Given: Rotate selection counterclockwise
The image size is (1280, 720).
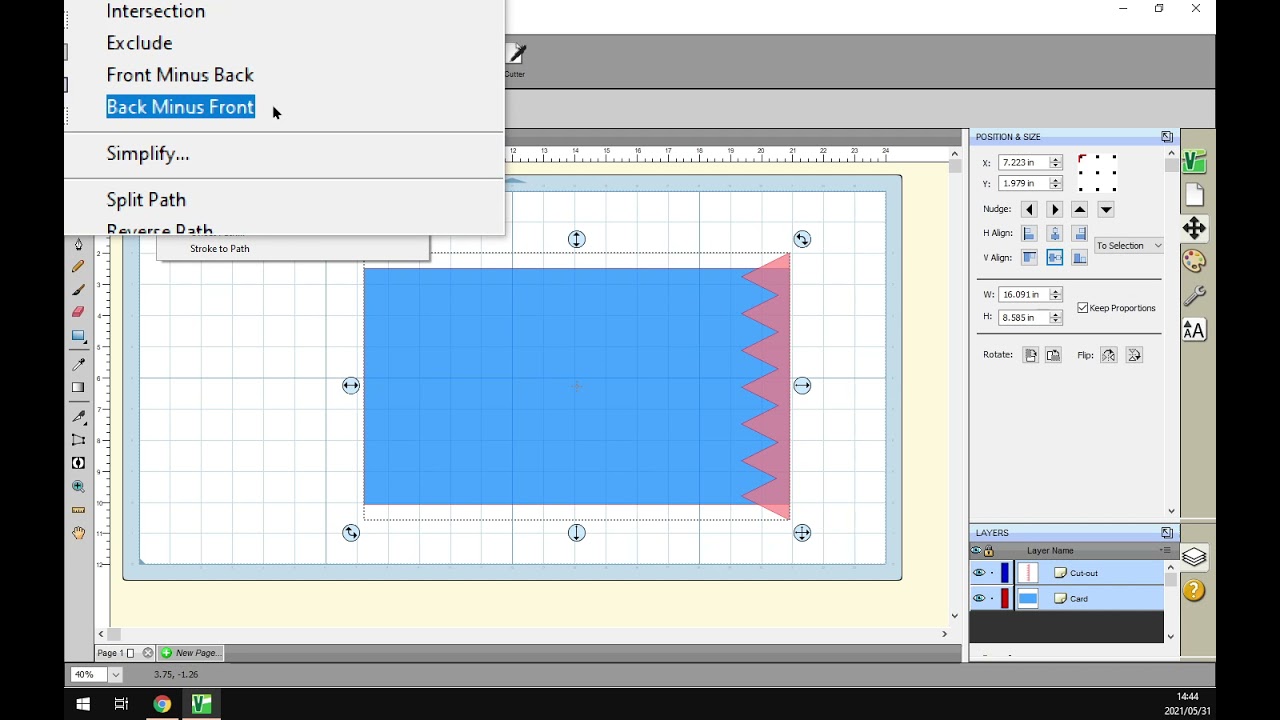Looking at the screenshot, I should [1030, 355].
